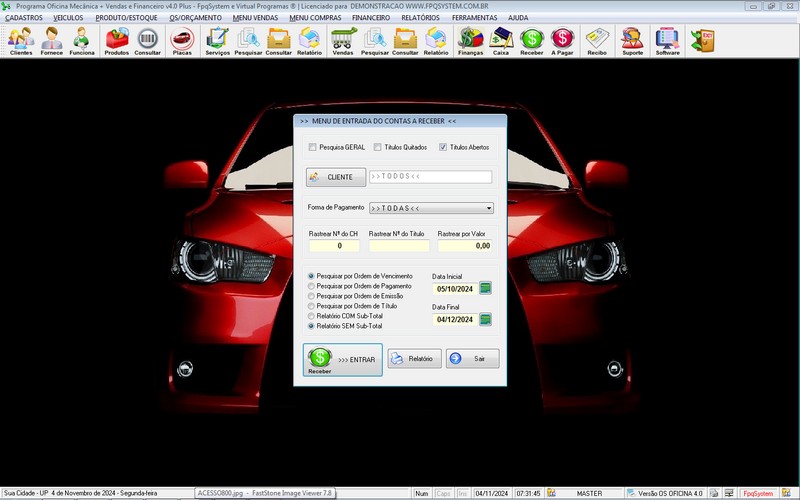
Task: Open the Clientes toolbar icon
Action: pos(21,41)
